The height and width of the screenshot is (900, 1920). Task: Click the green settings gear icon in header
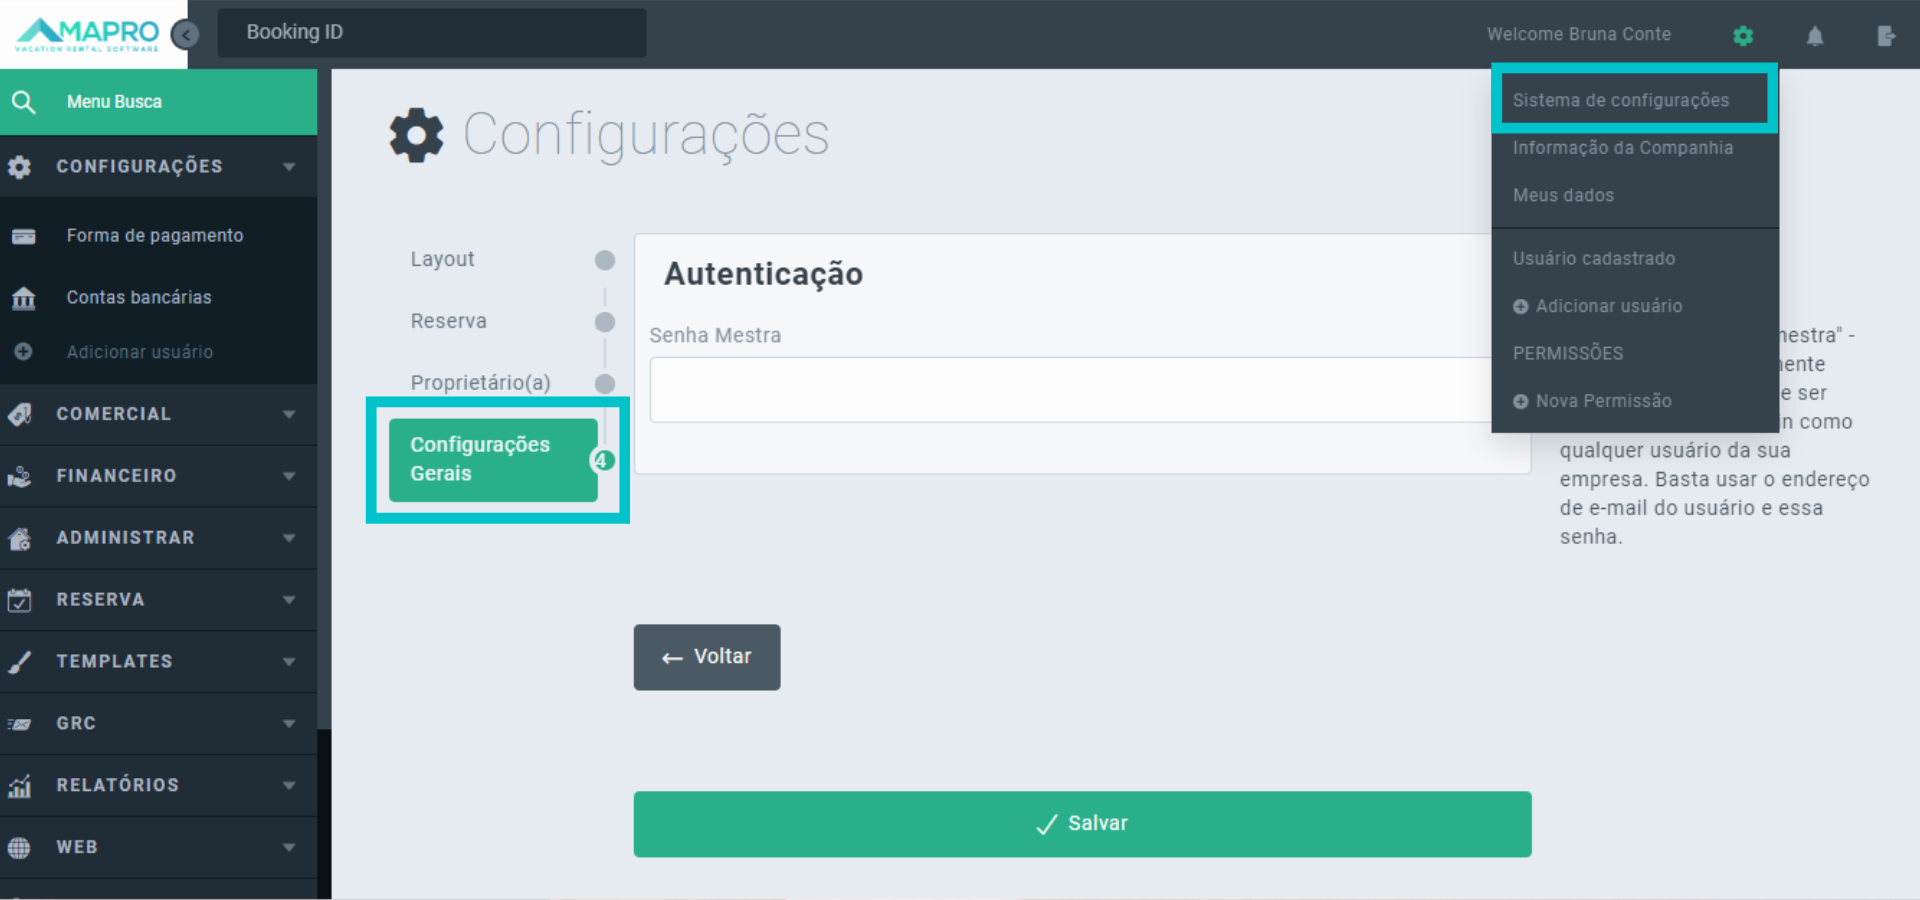click(1743, 36)
